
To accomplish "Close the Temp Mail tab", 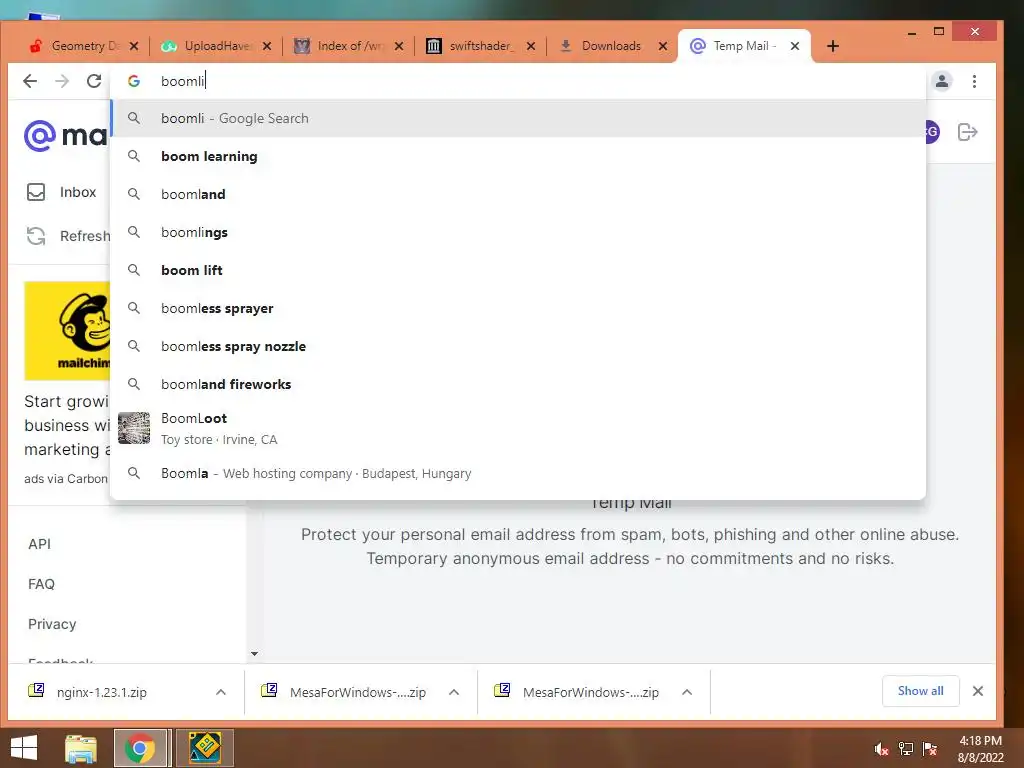I will (795, 46).
